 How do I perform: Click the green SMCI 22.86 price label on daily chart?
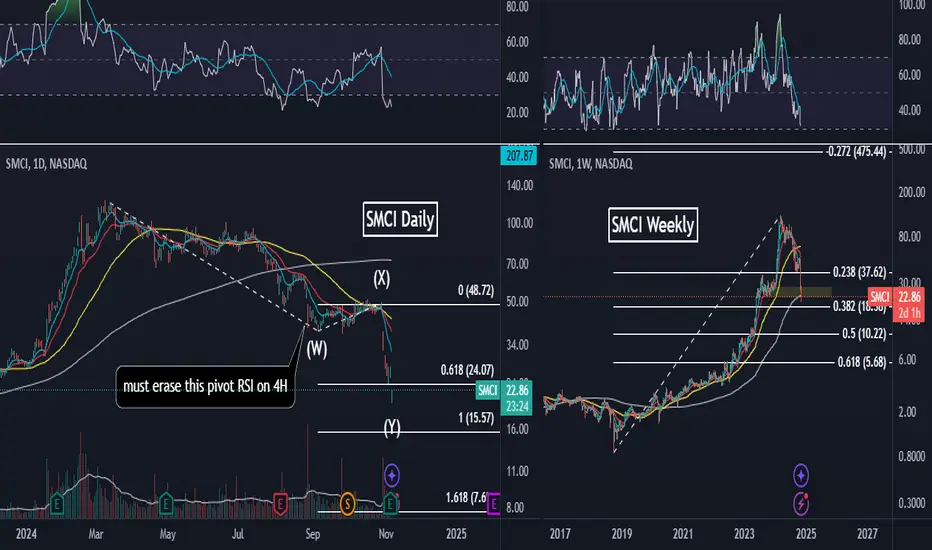click(x=504, y=390)
